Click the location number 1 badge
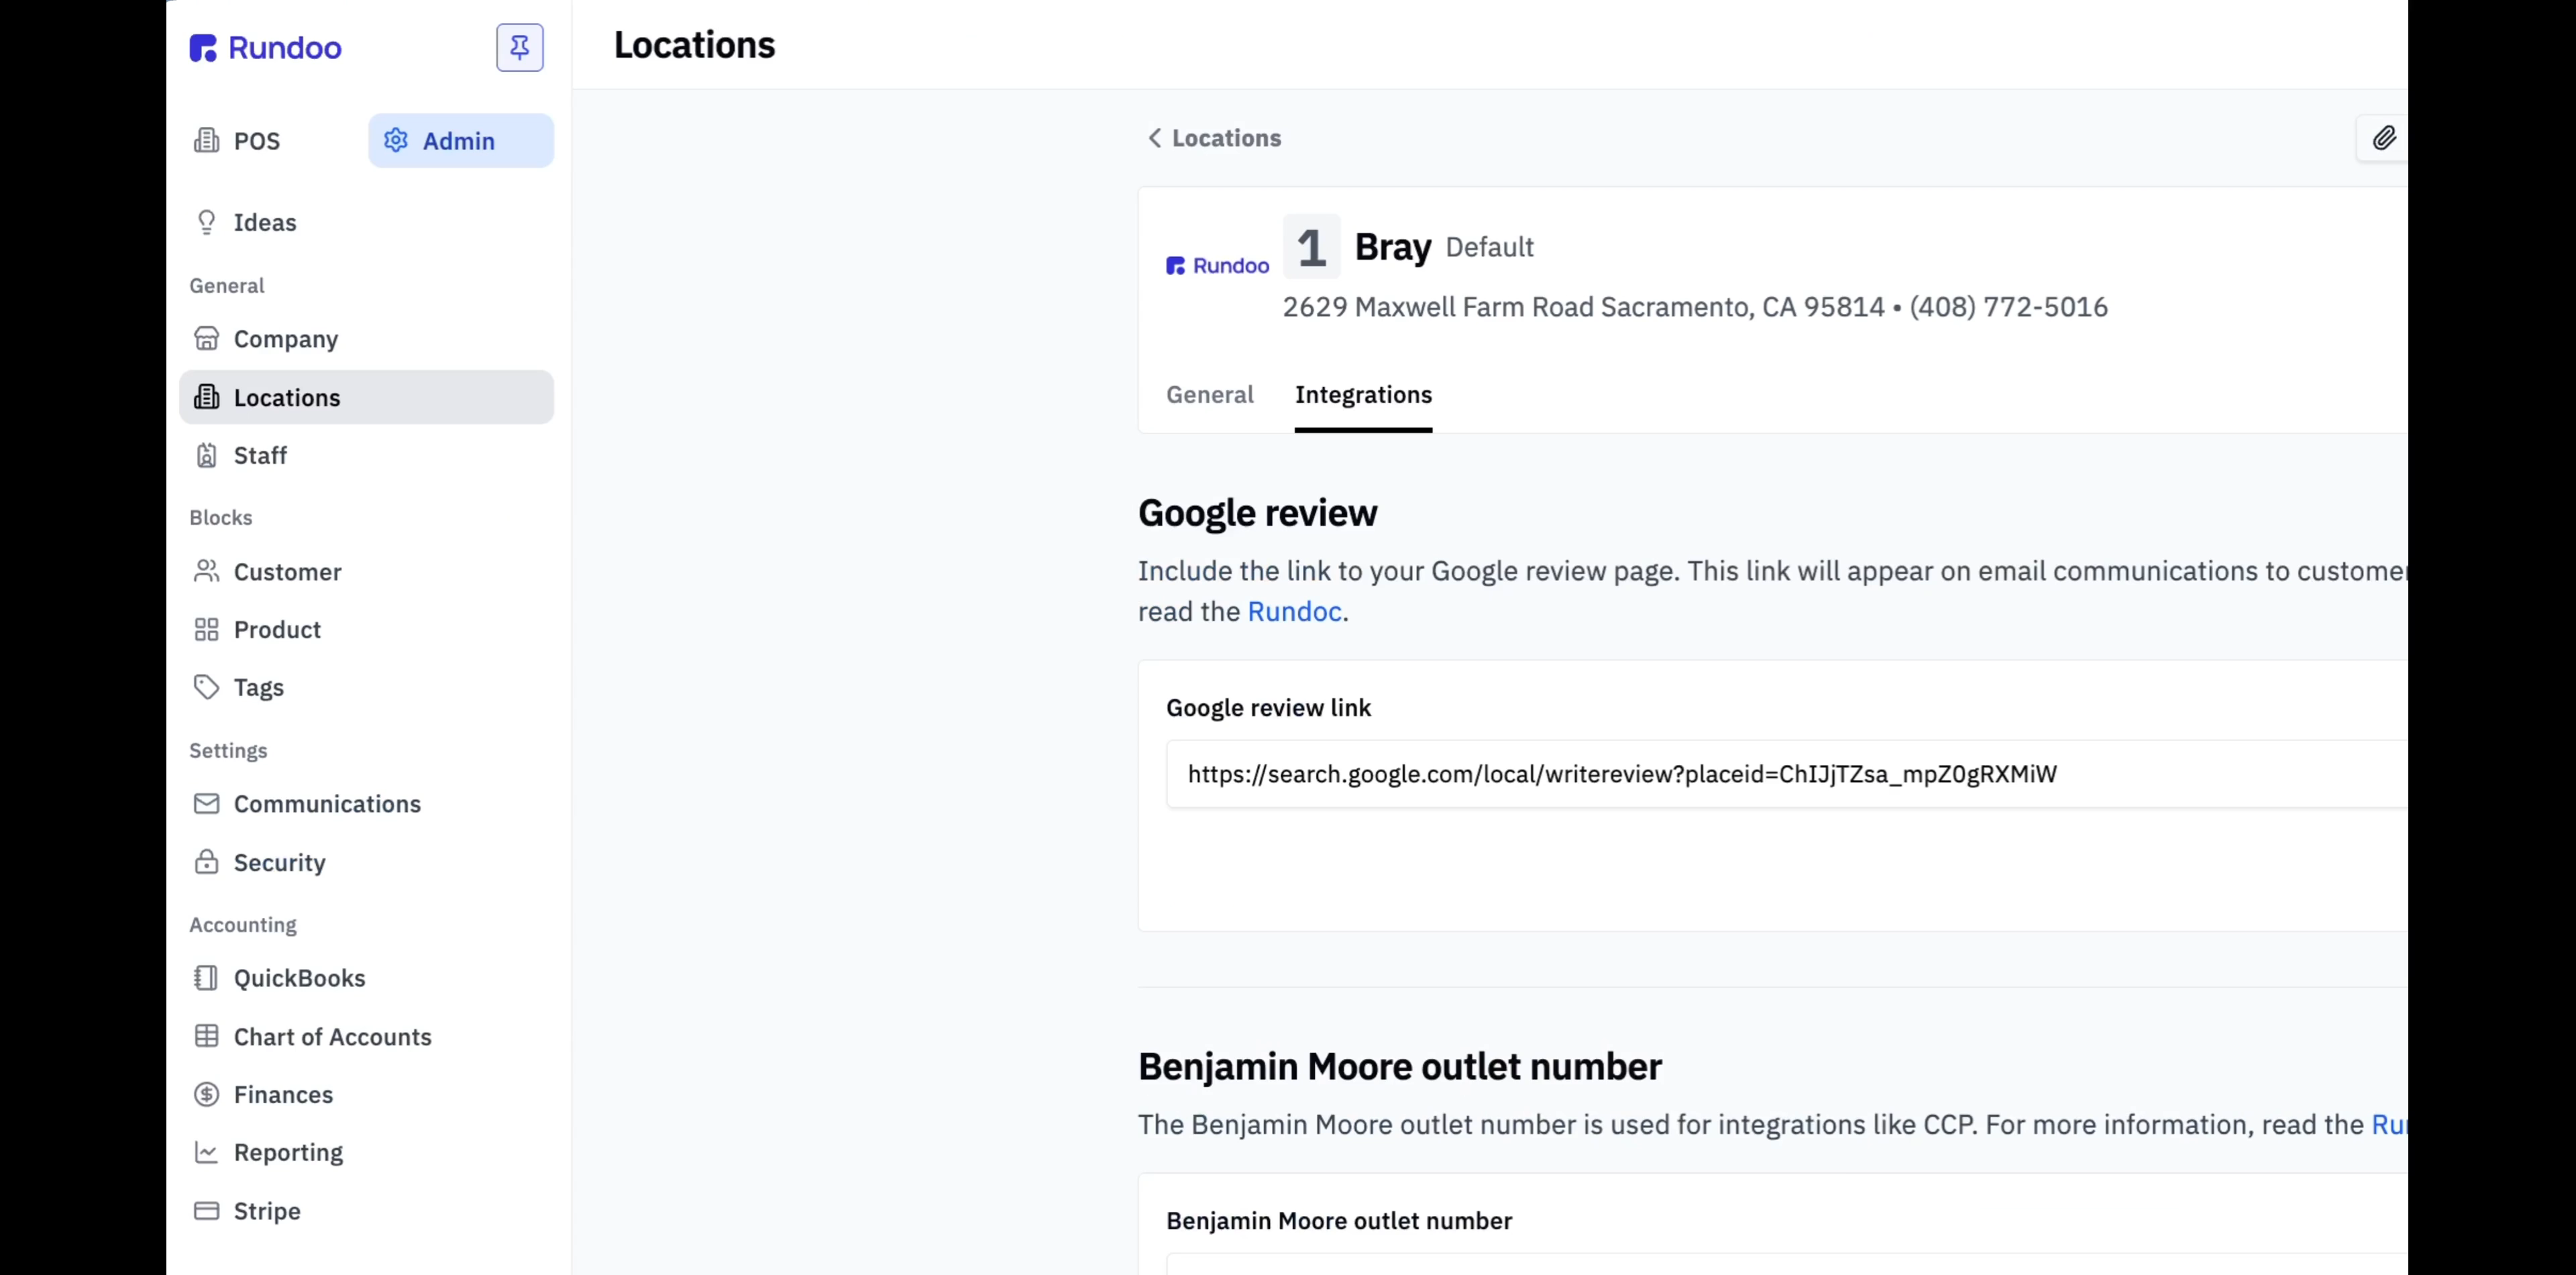 tap(1311, 246)
